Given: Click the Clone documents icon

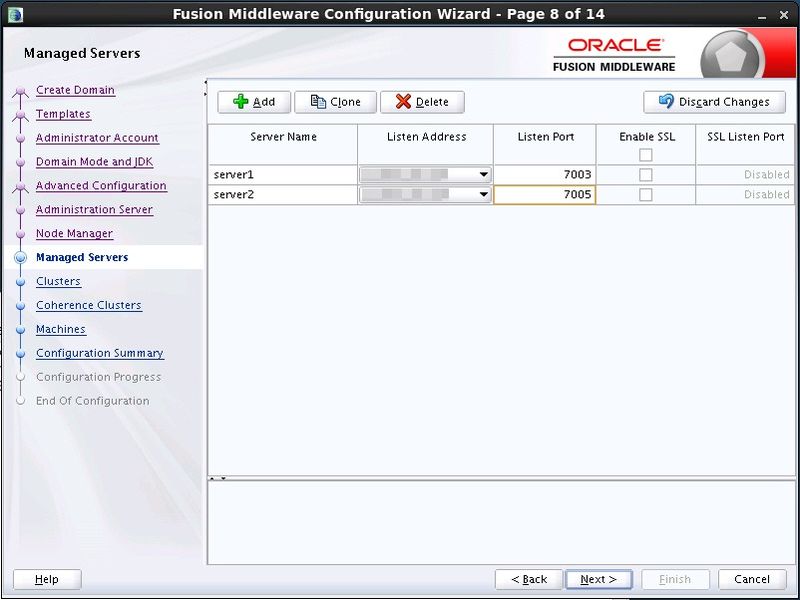Looking at the screenshot, I should [318, 102].
